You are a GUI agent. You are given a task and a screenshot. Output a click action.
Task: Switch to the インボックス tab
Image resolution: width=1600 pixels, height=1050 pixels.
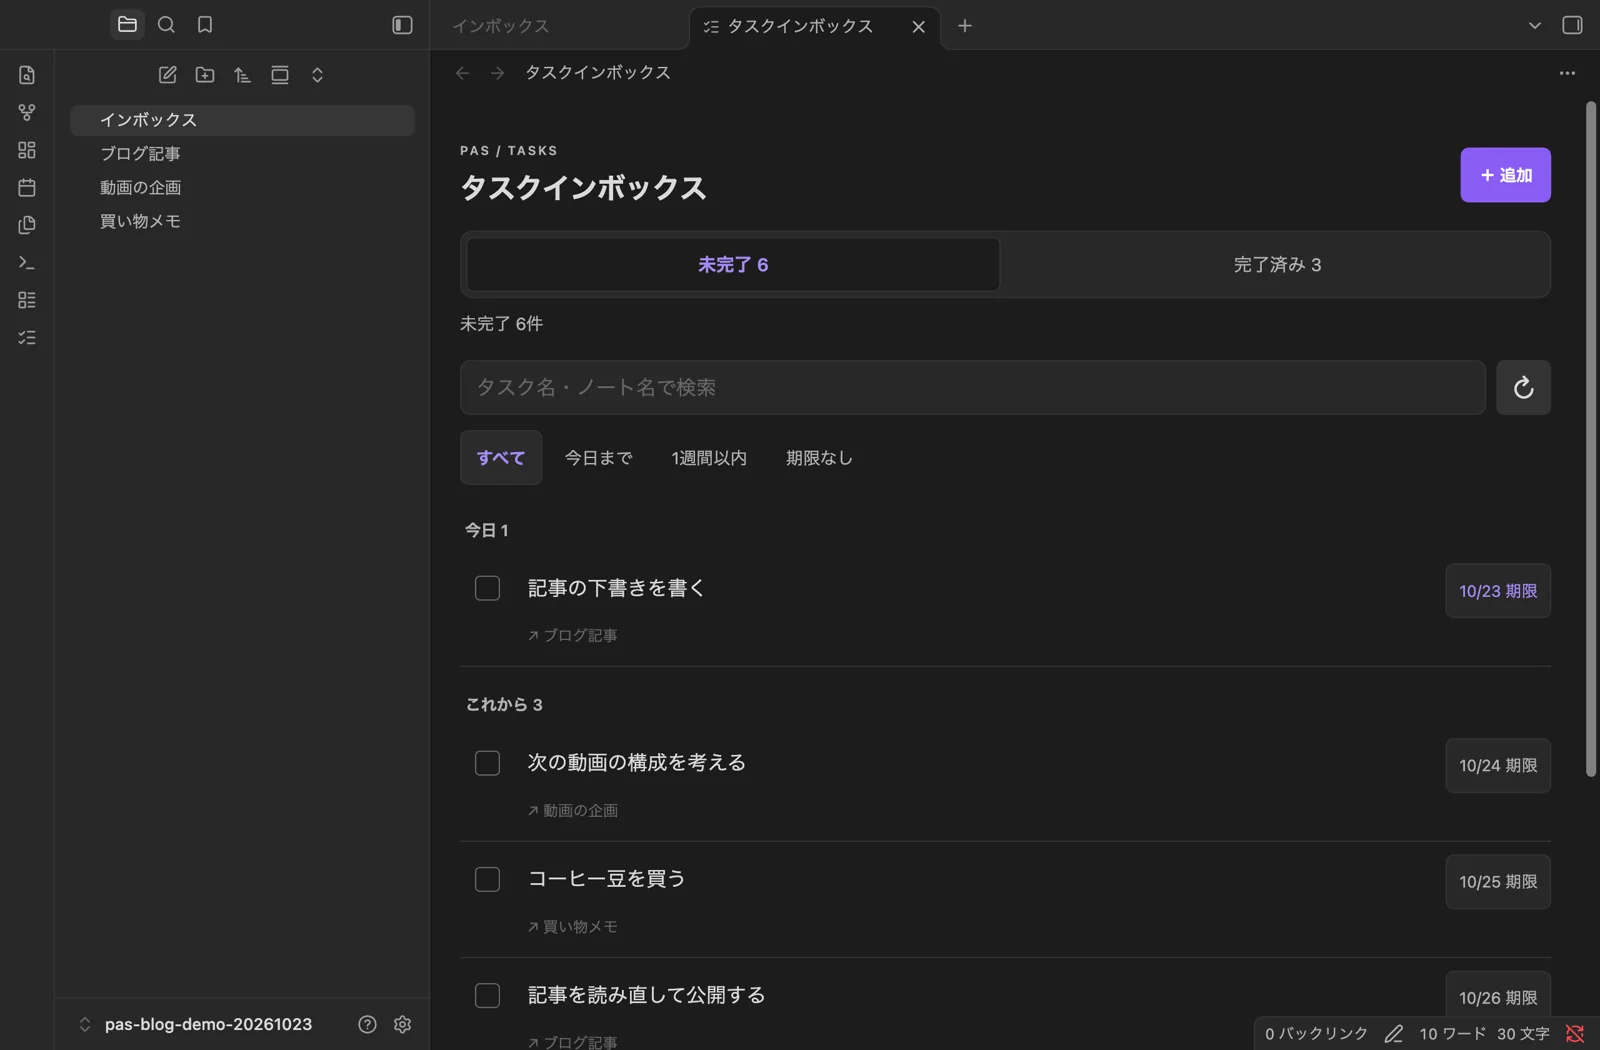click(x=501, y=26)
